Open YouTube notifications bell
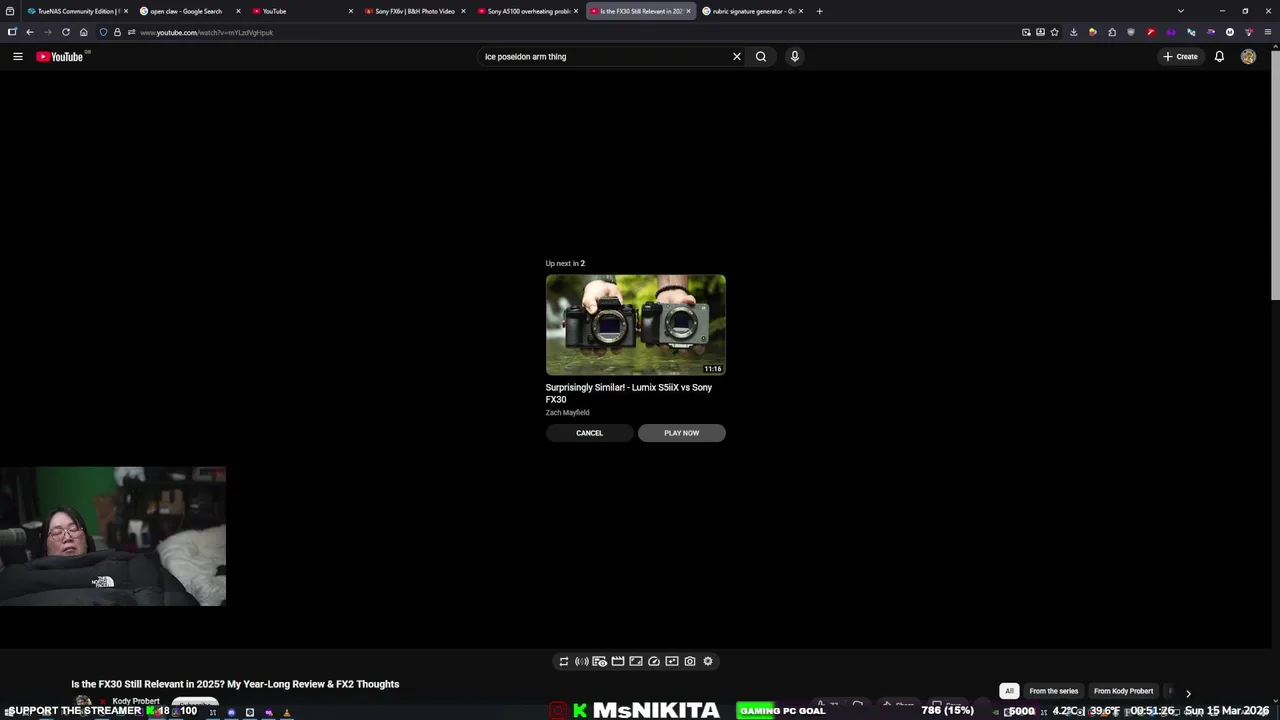The height and width of the screenshot is (720, 1280). coord(1219,57)
